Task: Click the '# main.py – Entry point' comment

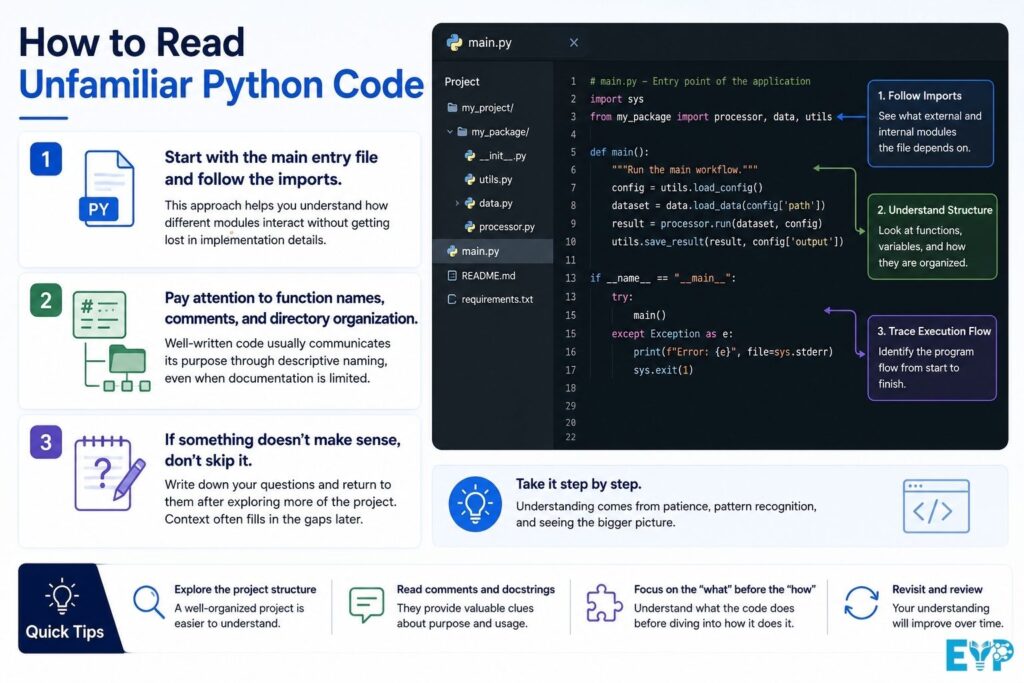Action: pyautogui.click(x=700, y=82)
